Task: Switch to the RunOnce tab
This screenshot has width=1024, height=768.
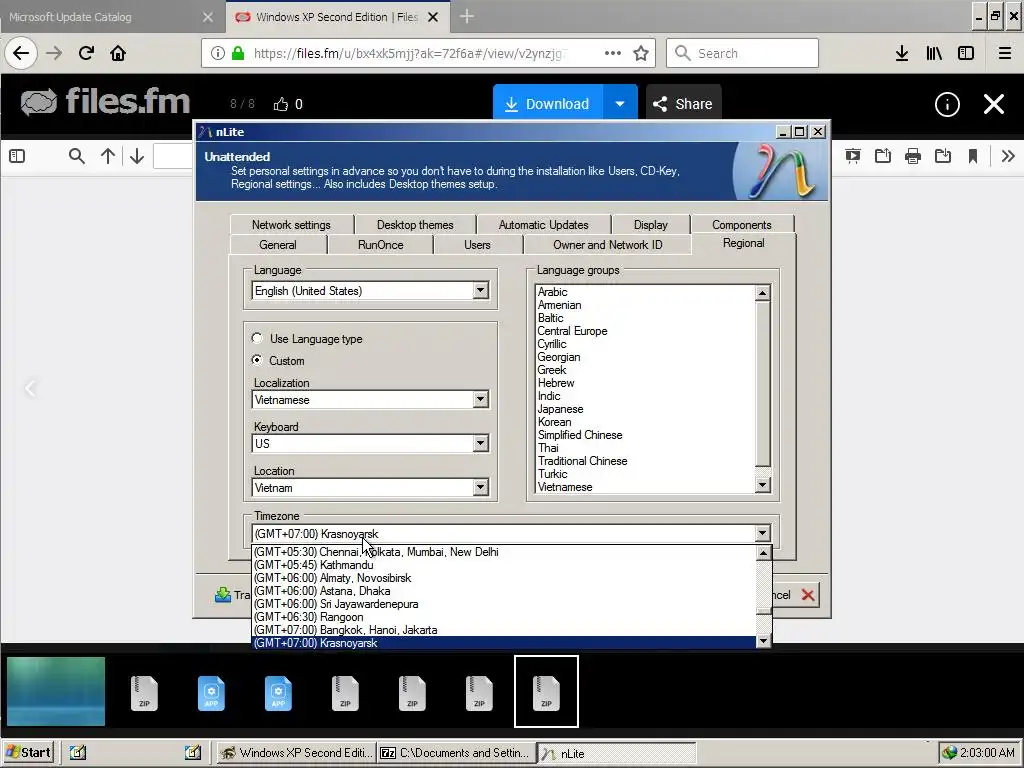Action: (381, 245)
